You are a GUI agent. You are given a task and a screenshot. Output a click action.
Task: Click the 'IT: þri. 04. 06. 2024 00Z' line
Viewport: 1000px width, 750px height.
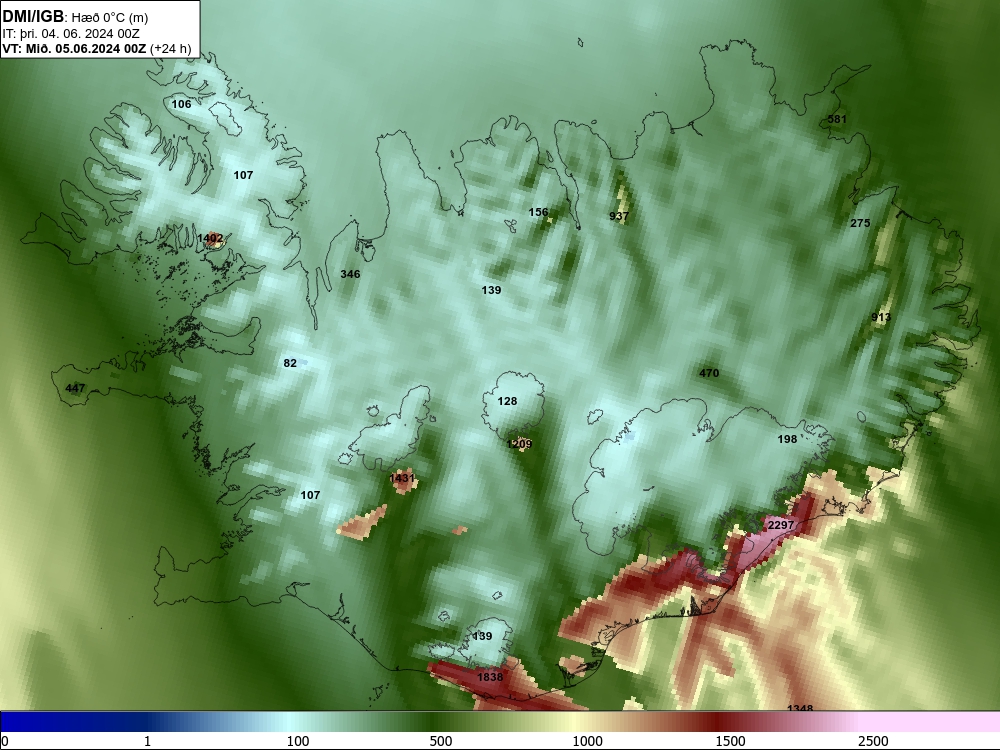(71, 34)
